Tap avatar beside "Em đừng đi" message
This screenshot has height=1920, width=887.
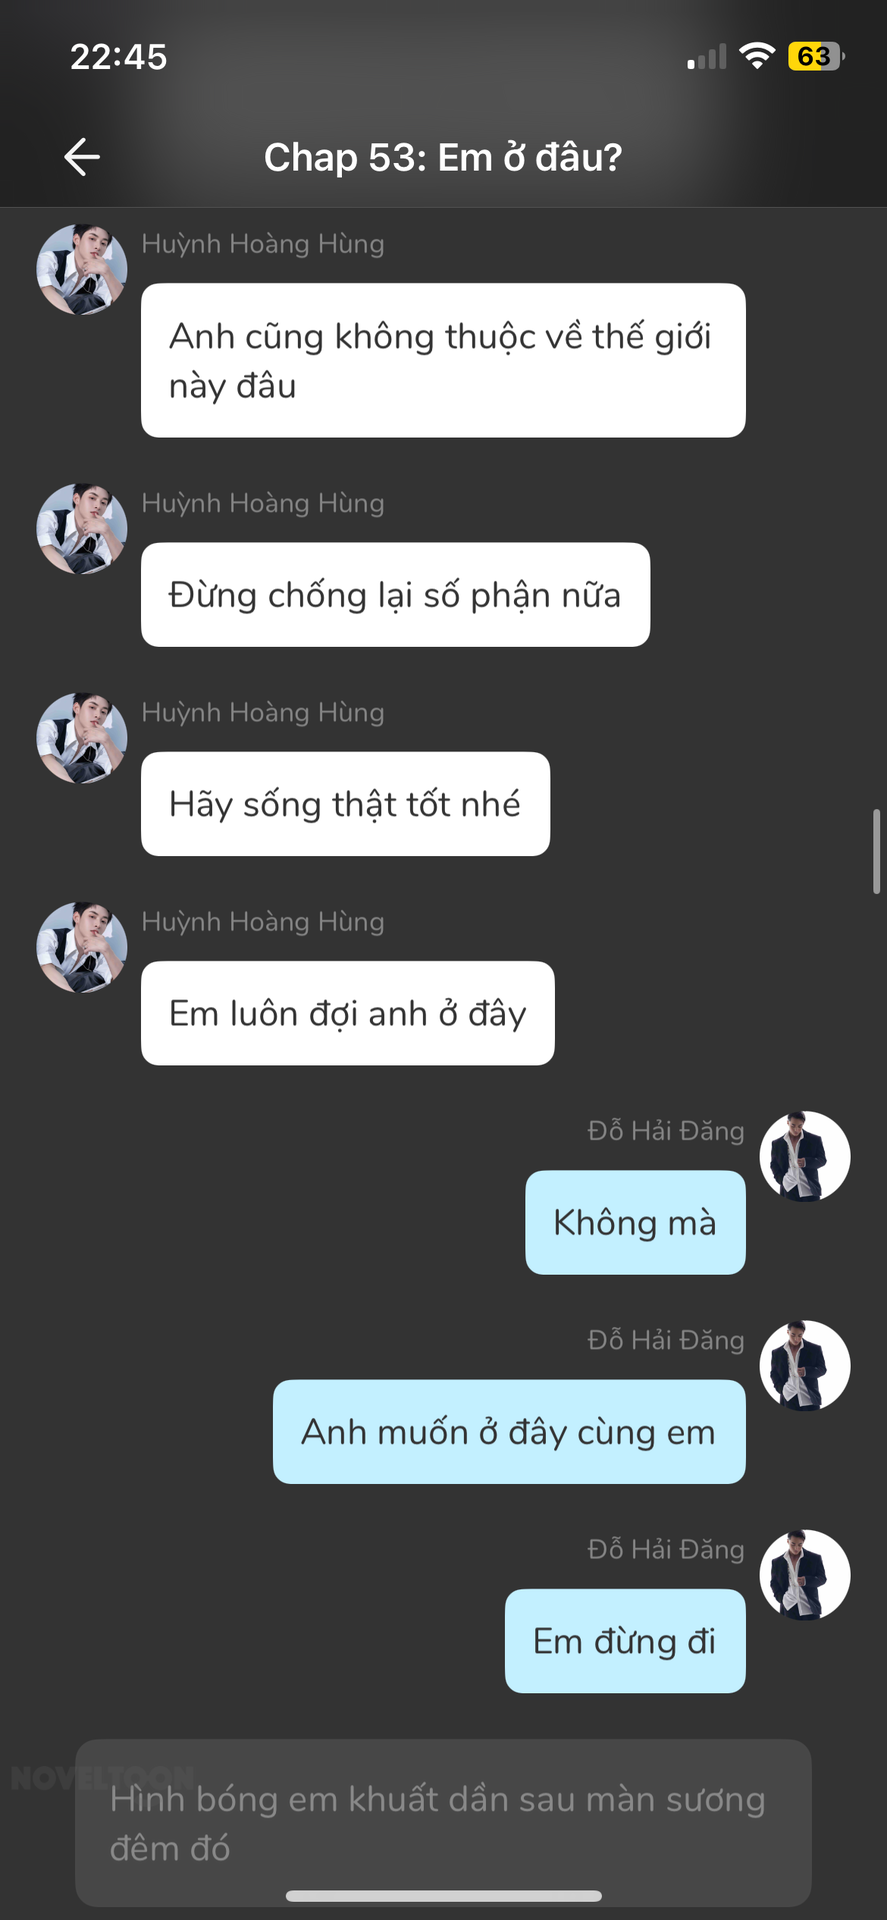(805, 1574)
